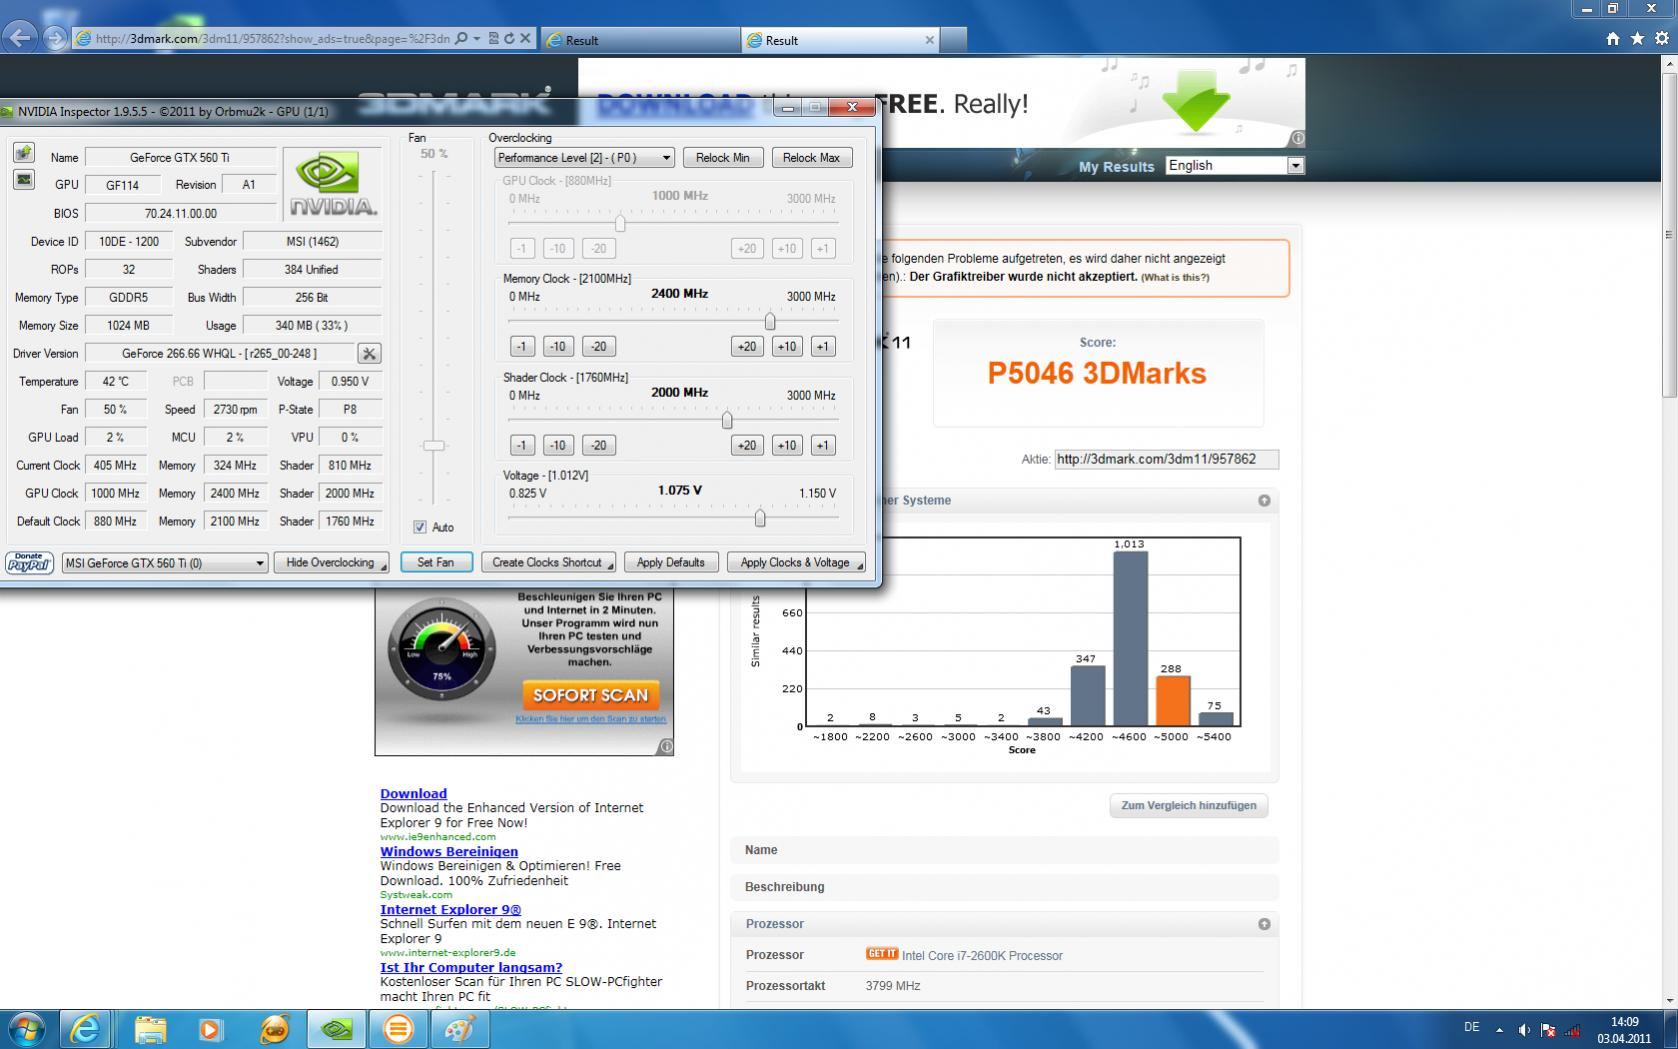The height and width of the screenshot is (1049, 1678).
Task: Click the PayPal Donate button
Action: [x=29, y=563]
